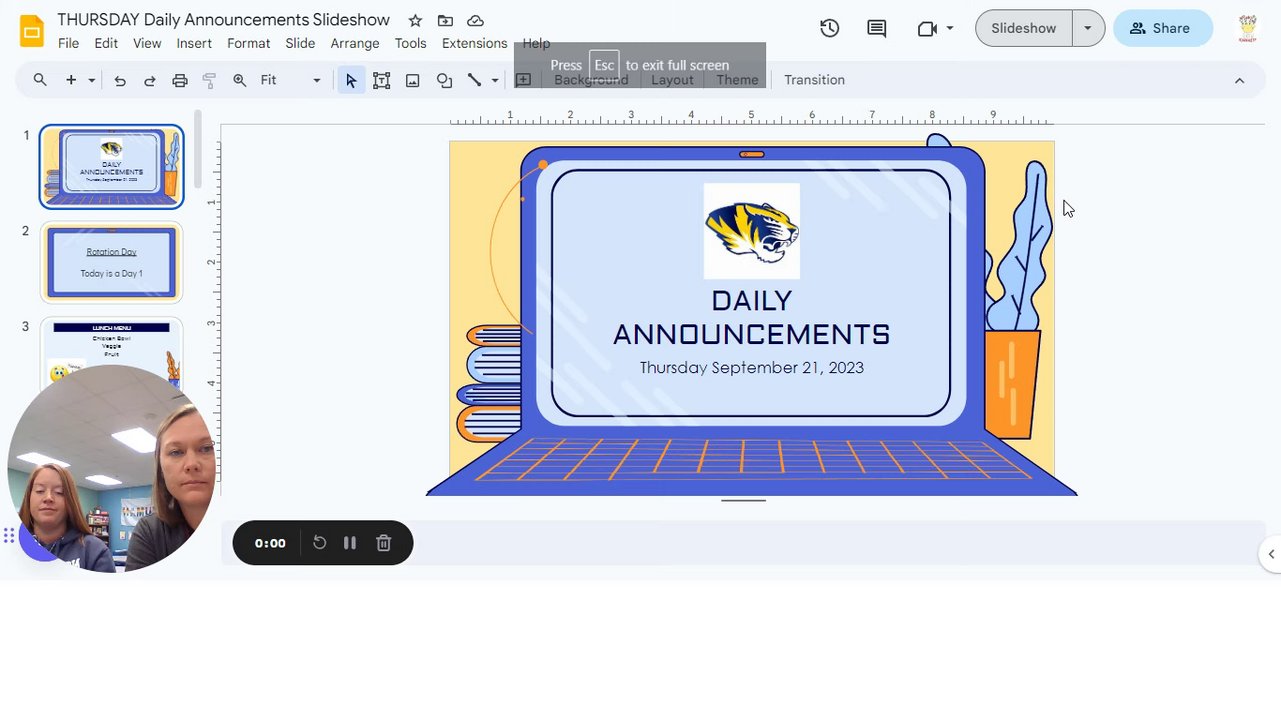Redo the last action

[x=150, y=80]
